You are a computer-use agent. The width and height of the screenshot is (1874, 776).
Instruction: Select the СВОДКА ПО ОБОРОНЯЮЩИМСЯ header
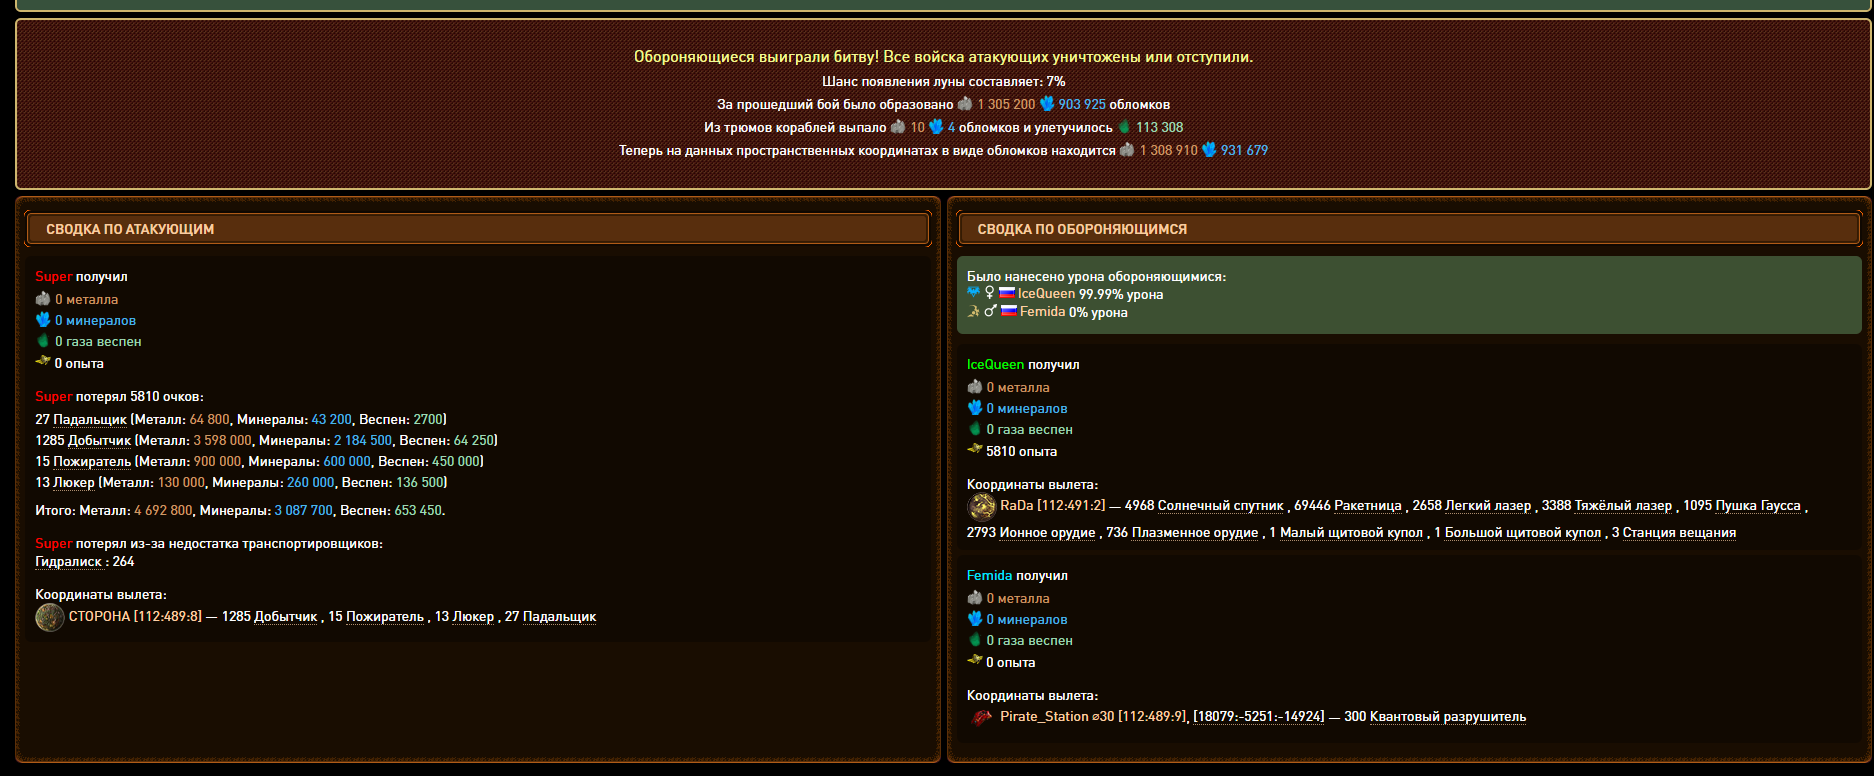click(1082, 229)
